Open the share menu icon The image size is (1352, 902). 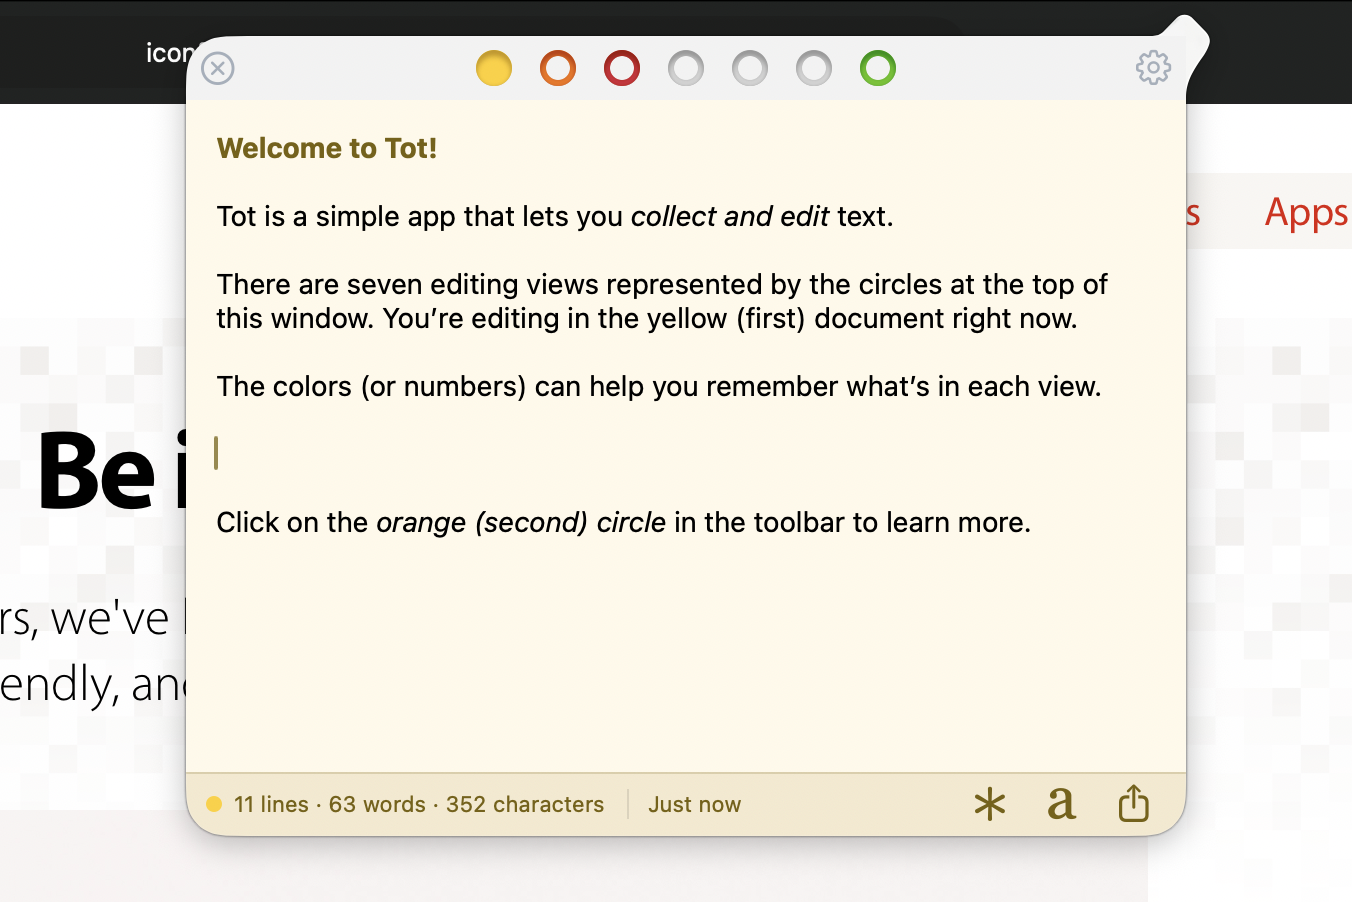(1134, 802)
